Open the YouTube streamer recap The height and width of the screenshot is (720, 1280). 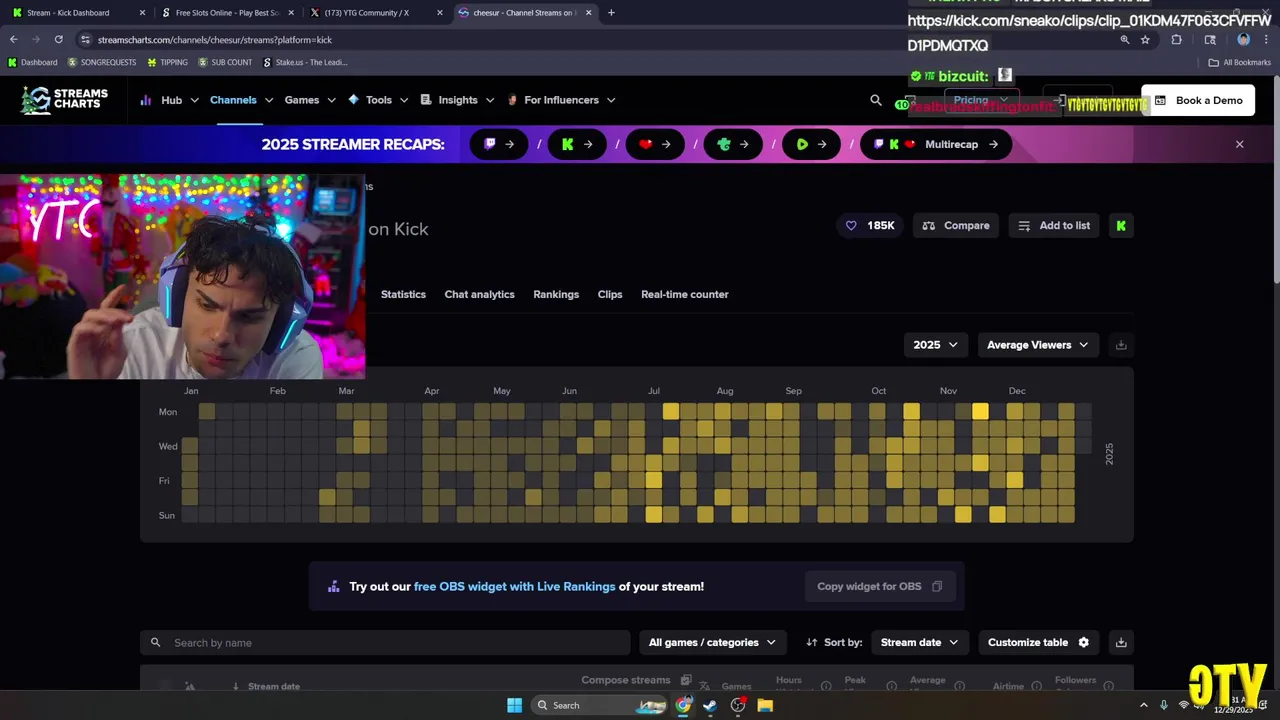(x=655, y=144)
